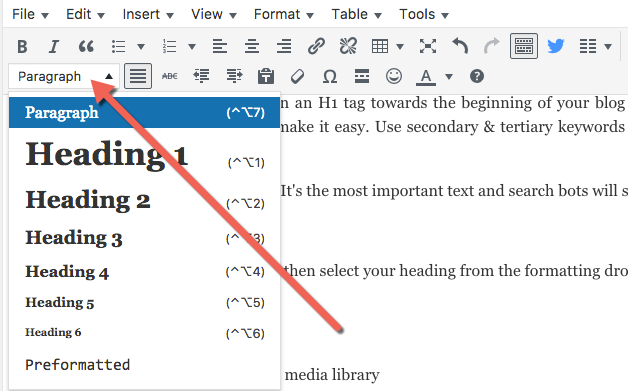Open the text color picker arrow
This screenshot has height=391, width=628.
point(449,77)
